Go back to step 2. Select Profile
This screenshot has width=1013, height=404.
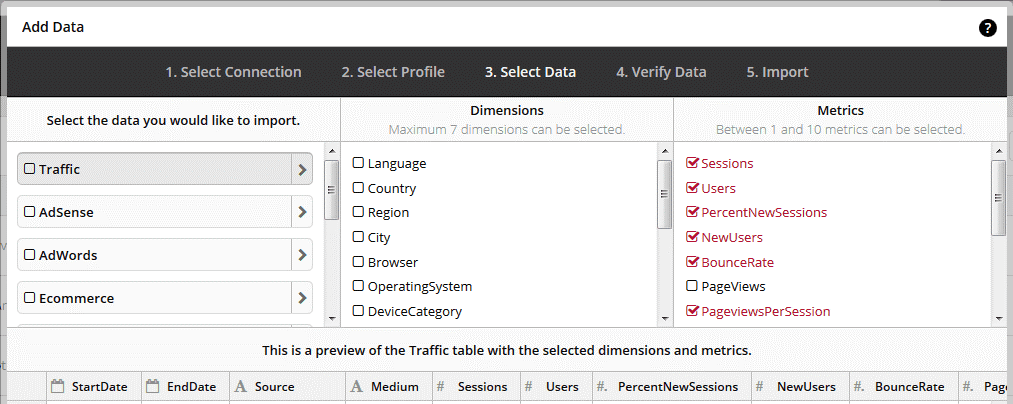pos(393,72)
